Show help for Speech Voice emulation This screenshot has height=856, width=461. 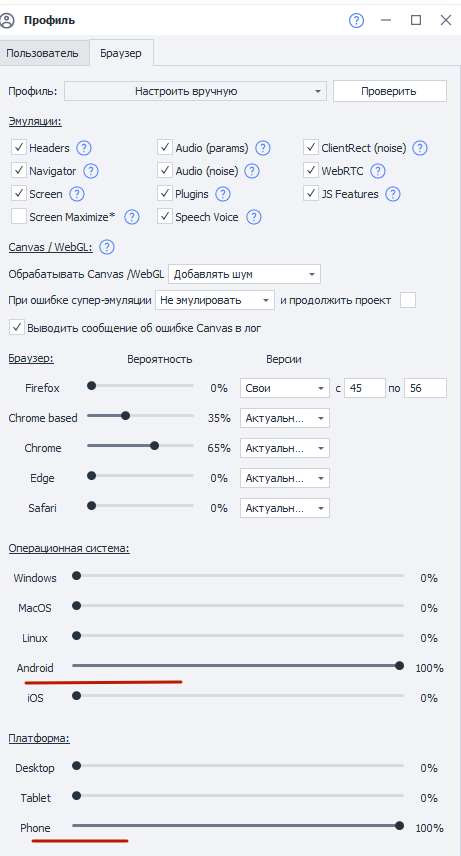tap(253, 217)
